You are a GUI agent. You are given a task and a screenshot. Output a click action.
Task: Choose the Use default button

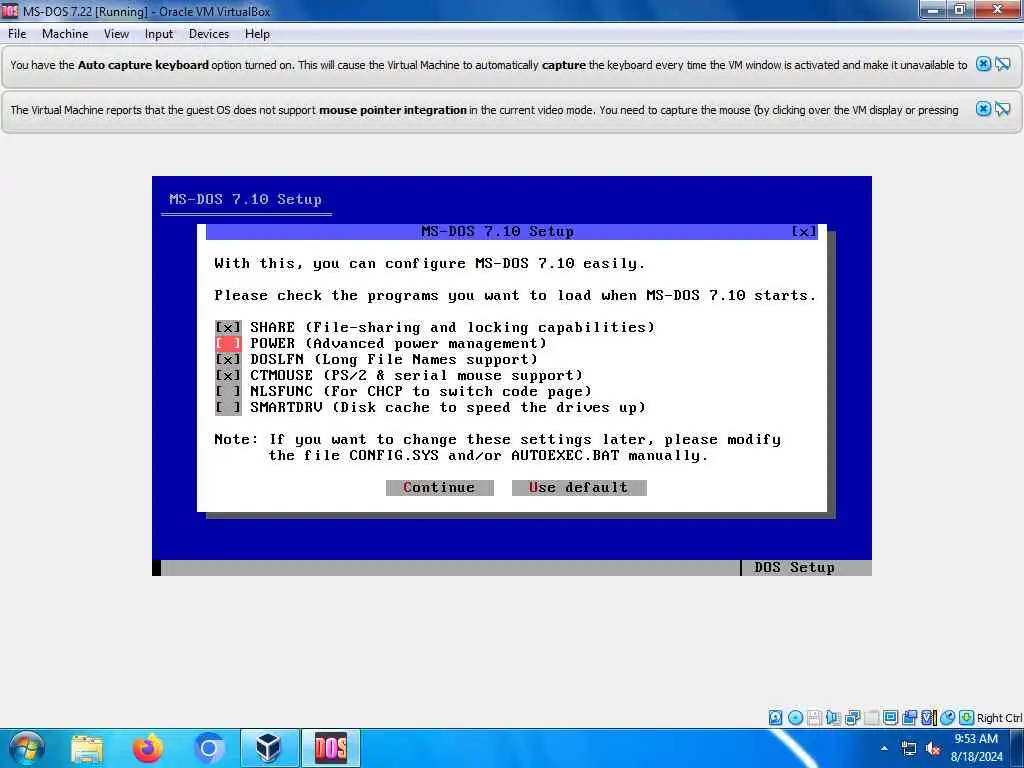pos(579,488)
